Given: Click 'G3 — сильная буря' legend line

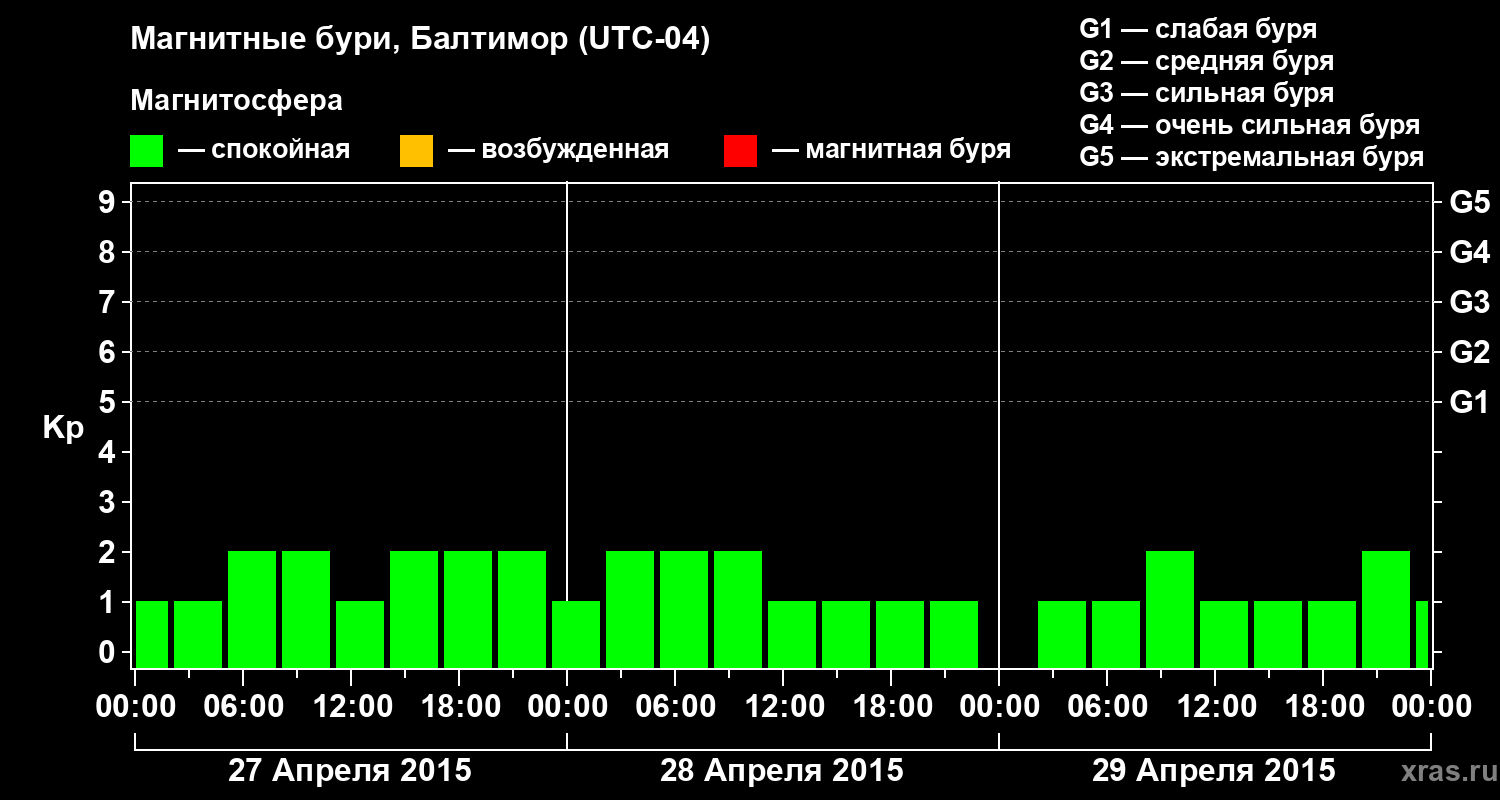Looking at the screenshot, I should pyautogui.click(x=1207, y=93).
